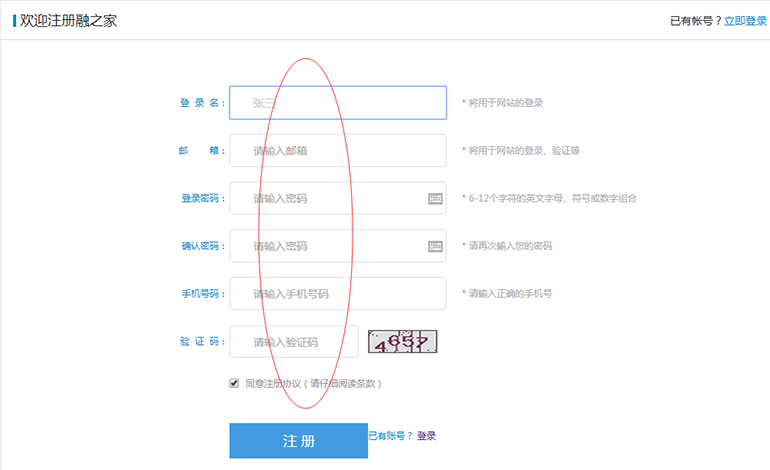Refresh the captcha image
The image size is (770, 470).
[403, 342]
